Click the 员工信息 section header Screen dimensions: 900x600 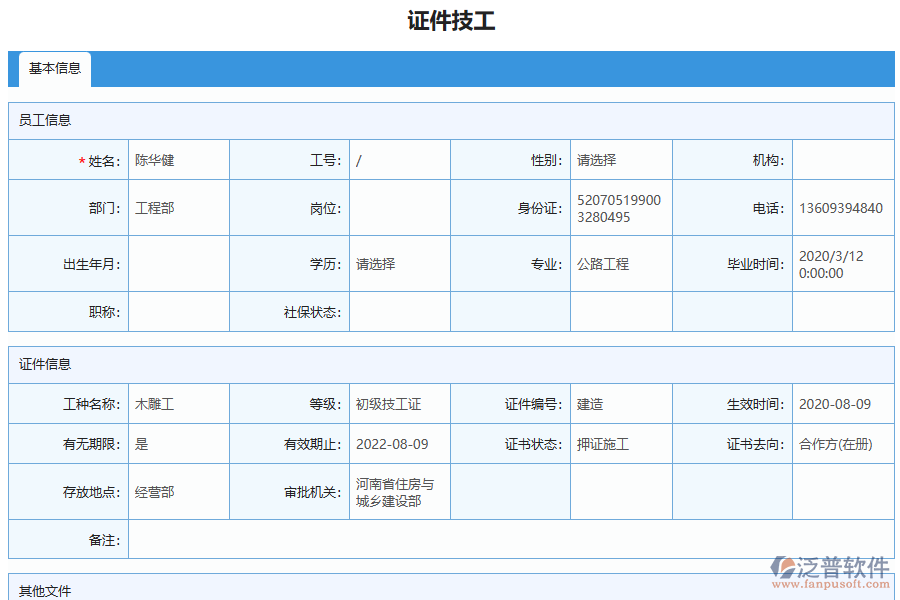tap(45, 119)
